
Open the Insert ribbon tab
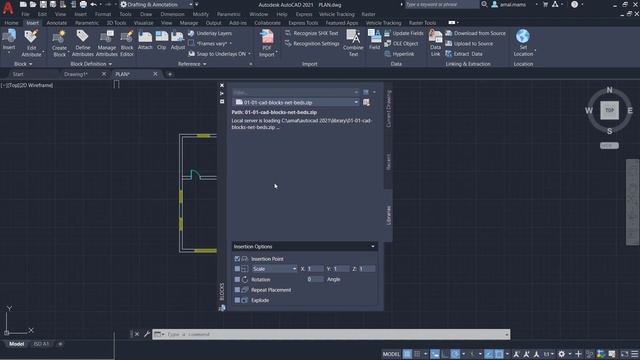pos(32,23)
